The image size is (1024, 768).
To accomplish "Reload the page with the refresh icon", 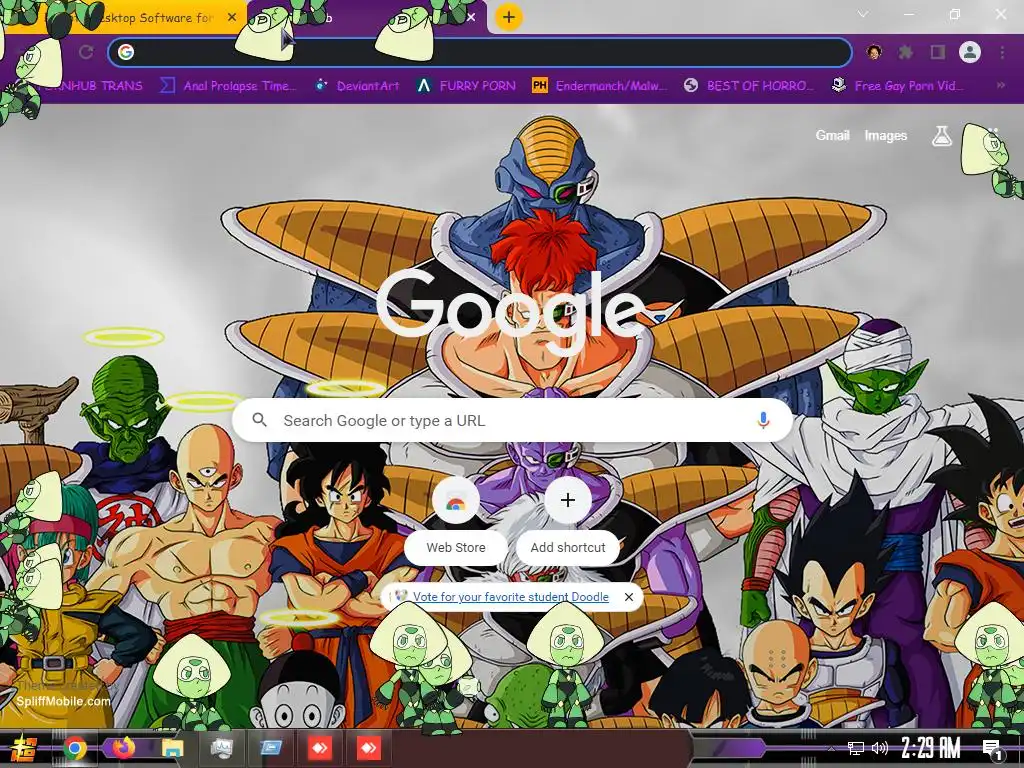I will pyautogui.click(x=86, y=52).
